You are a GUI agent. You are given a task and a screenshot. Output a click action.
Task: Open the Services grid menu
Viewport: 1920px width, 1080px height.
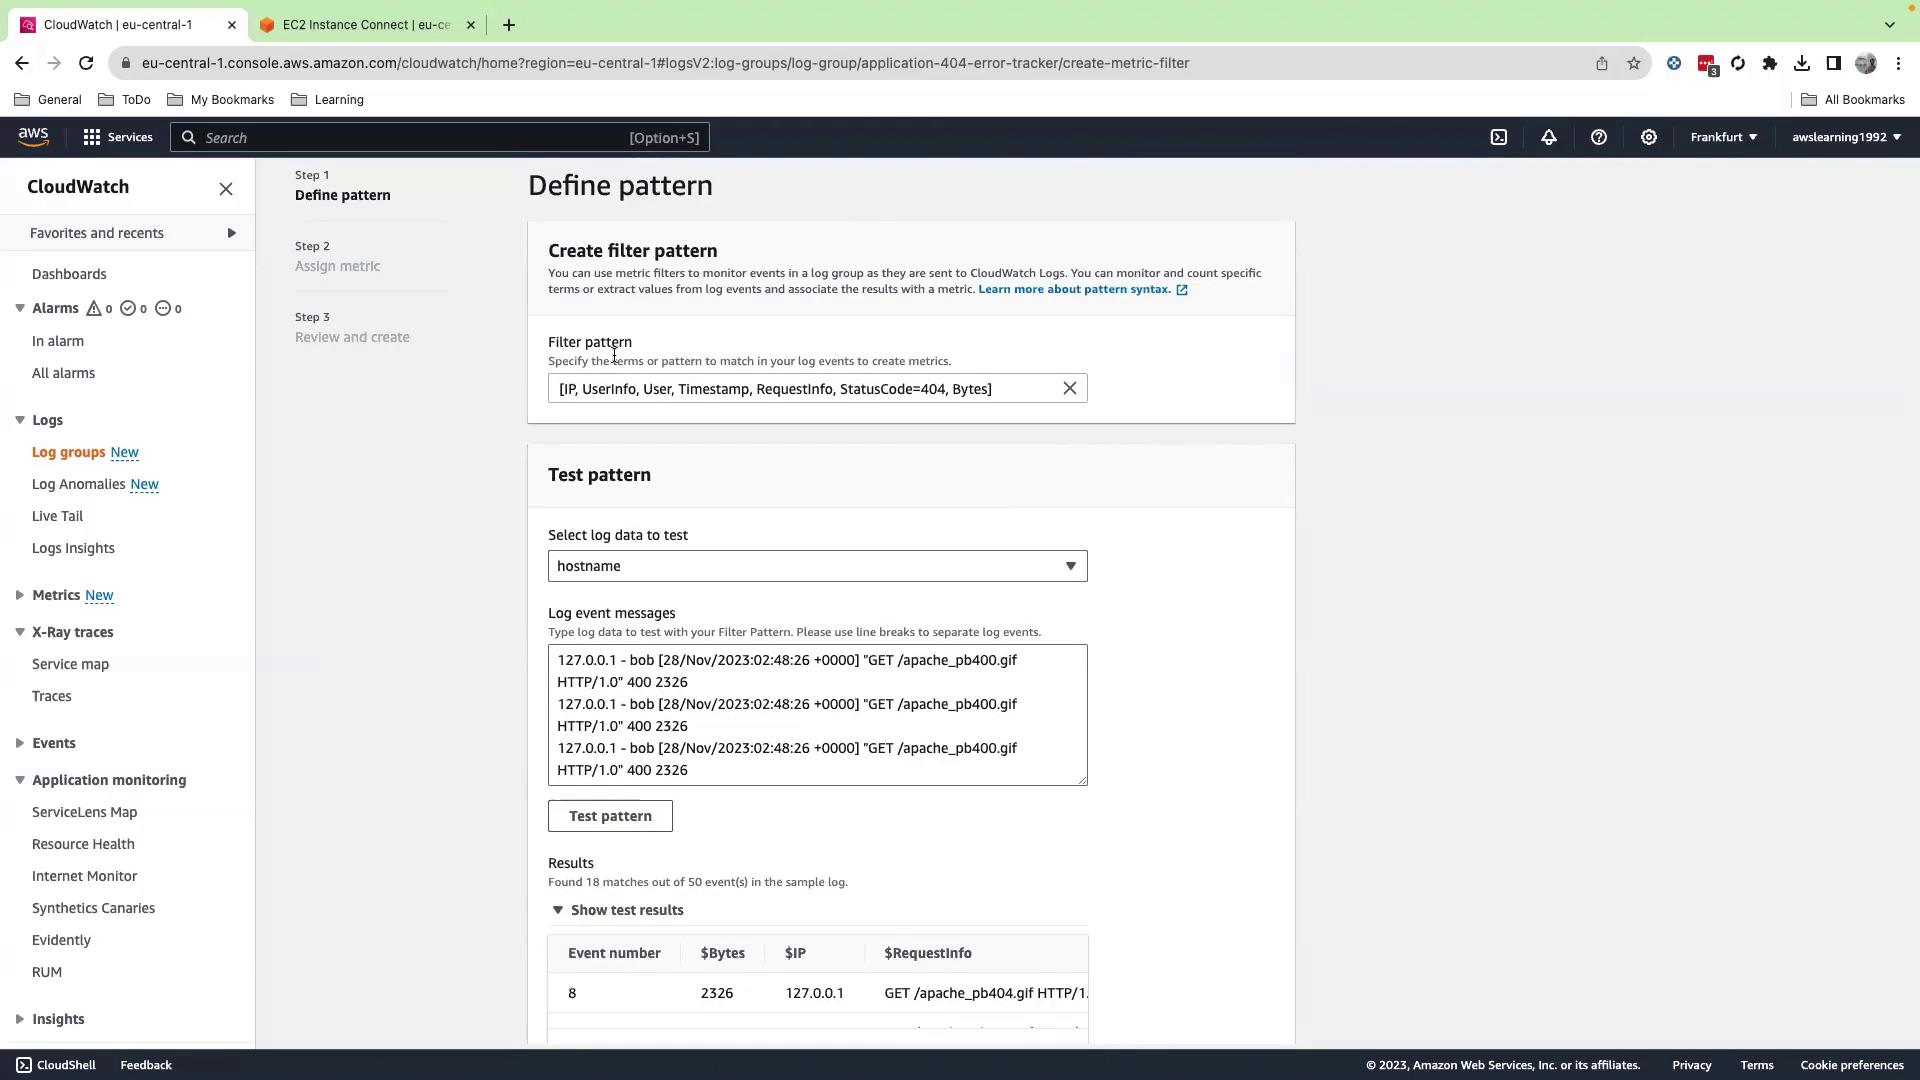coord(117,138)
